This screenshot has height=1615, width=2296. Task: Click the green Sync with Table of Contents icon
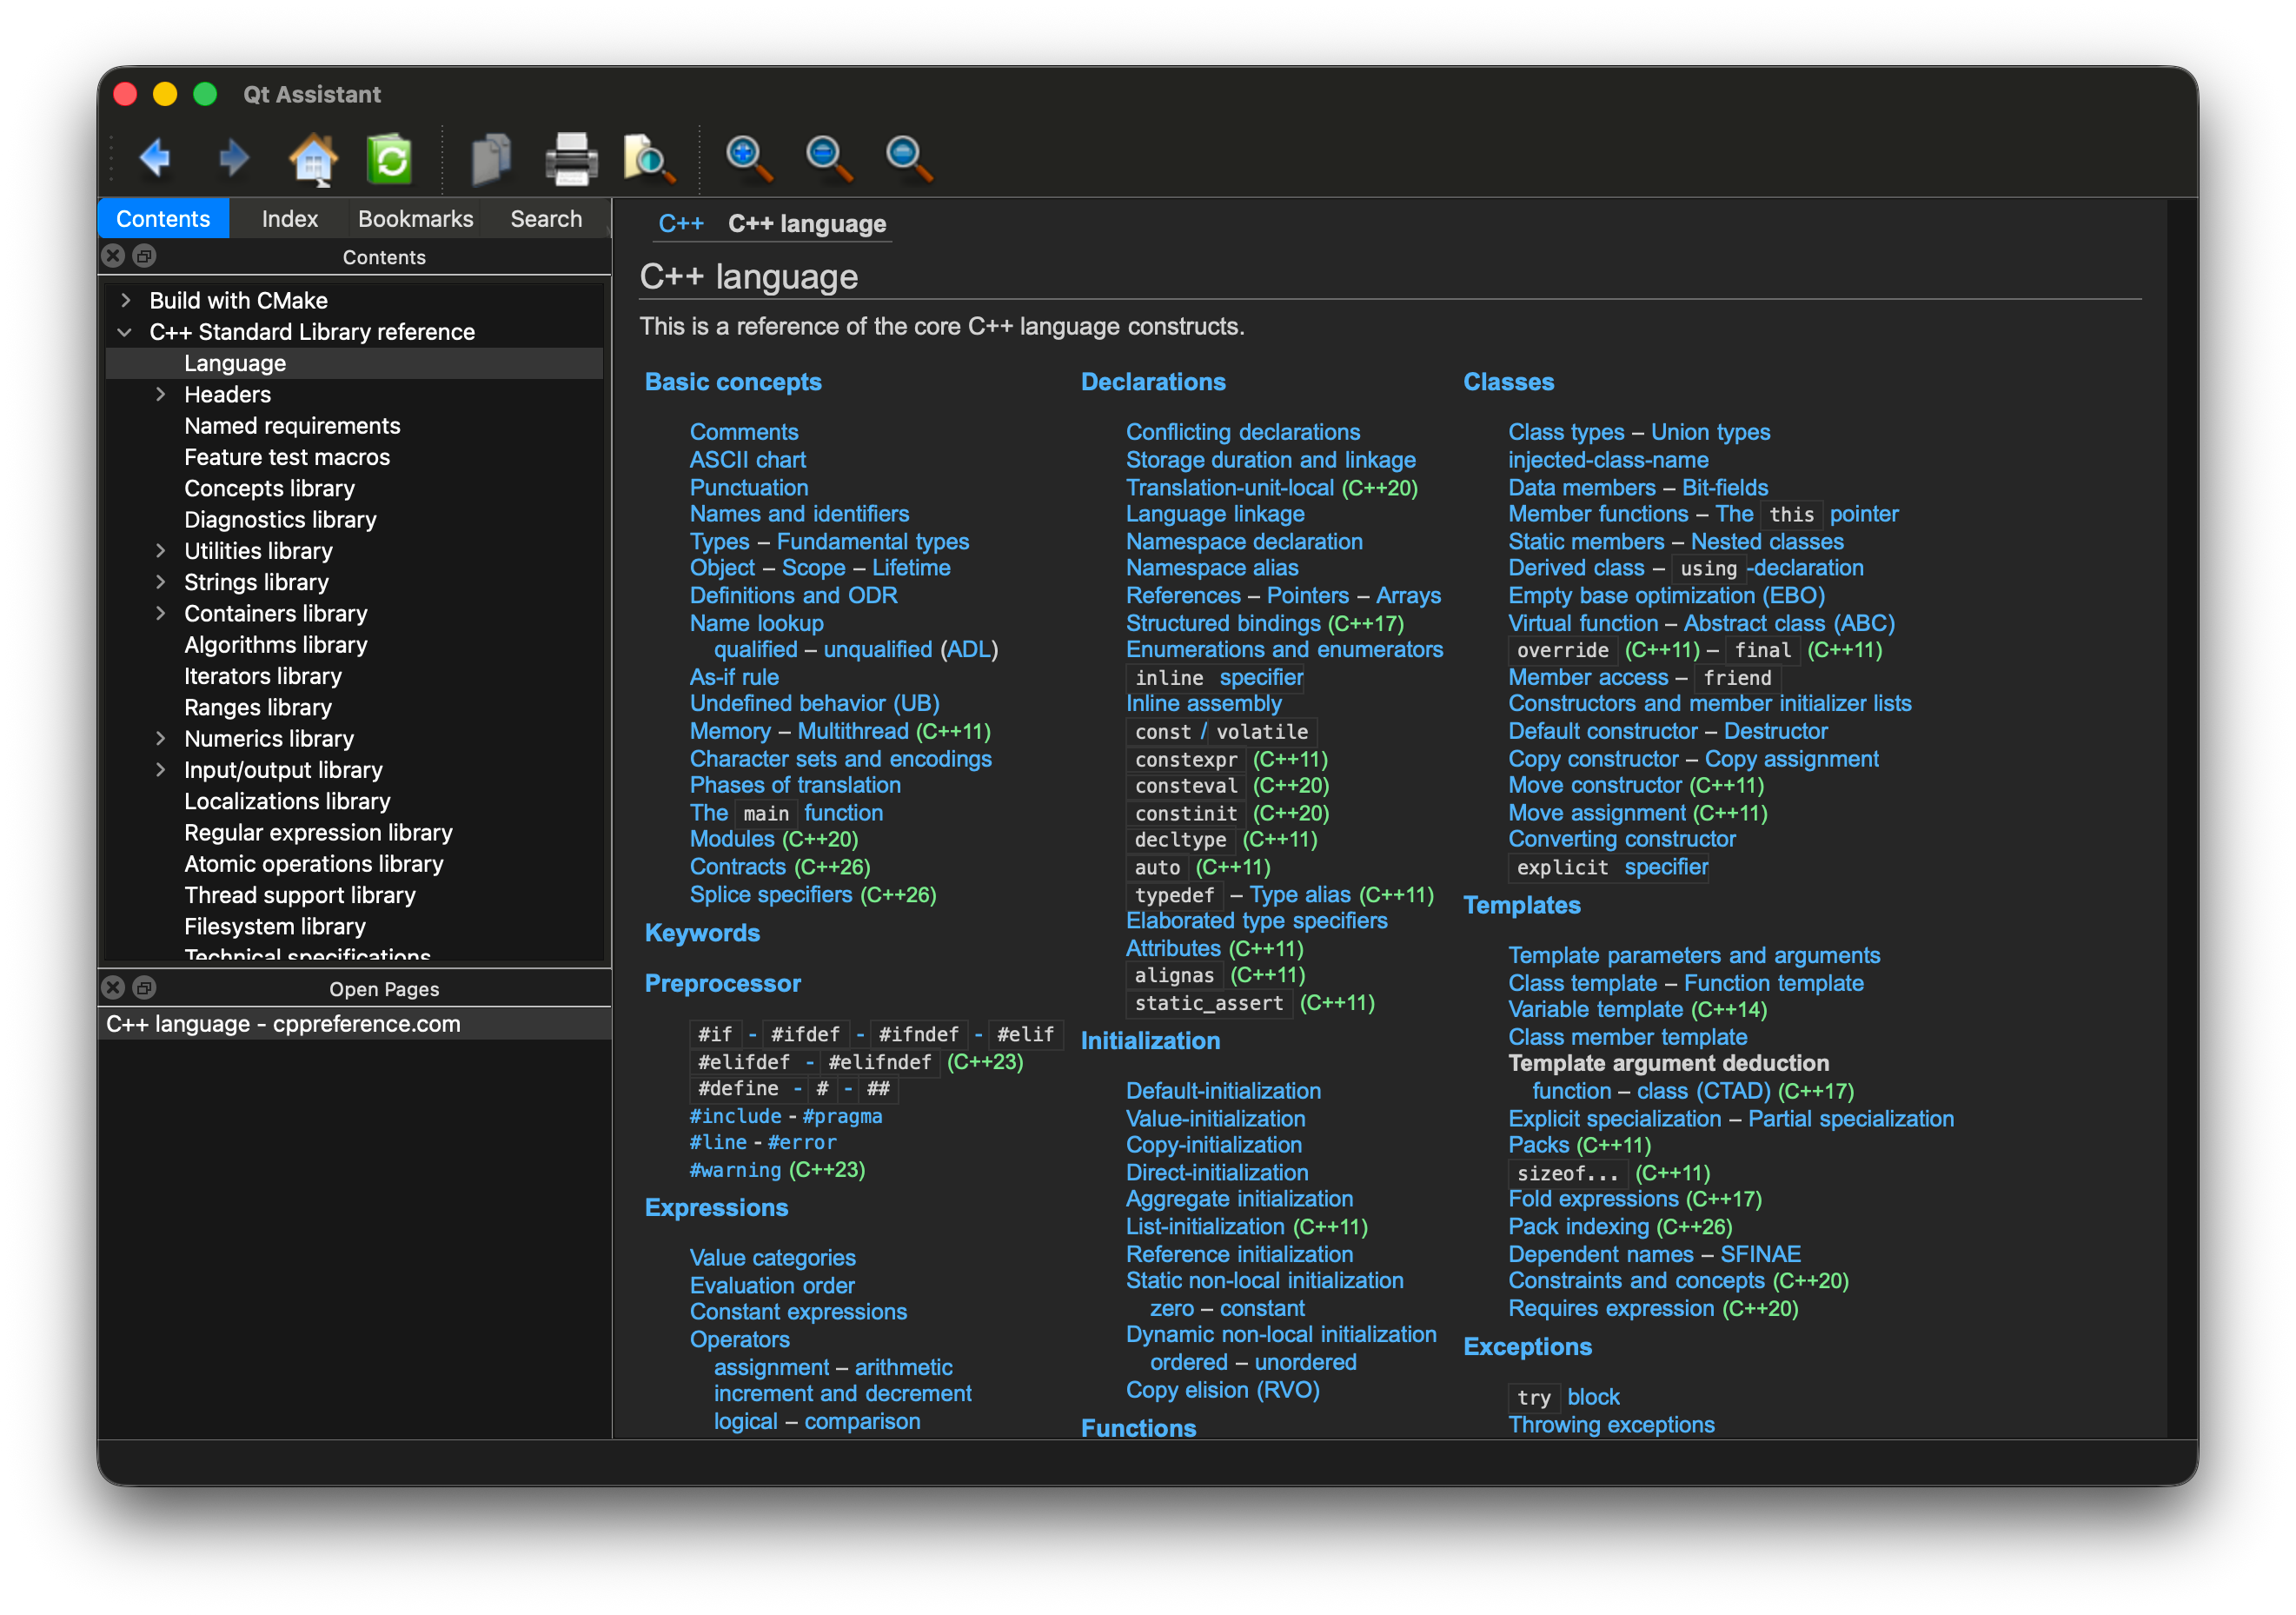[x=390, y=158]
